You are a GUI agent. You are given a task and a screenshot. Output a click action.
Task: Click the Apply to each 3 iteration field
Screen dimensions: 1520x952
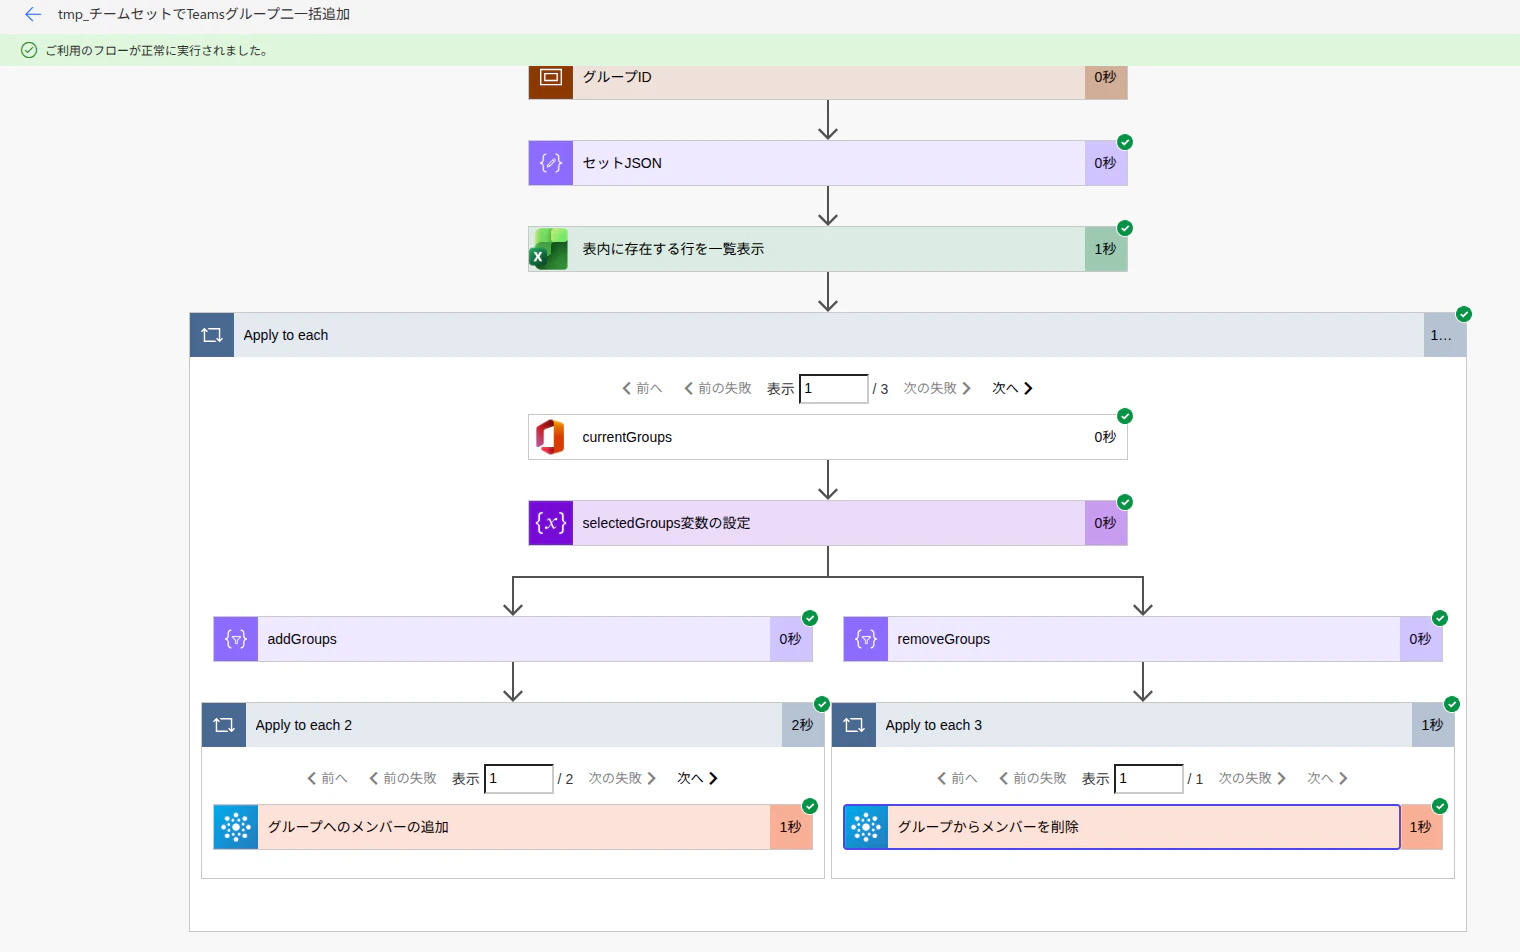pos(1149,778)
